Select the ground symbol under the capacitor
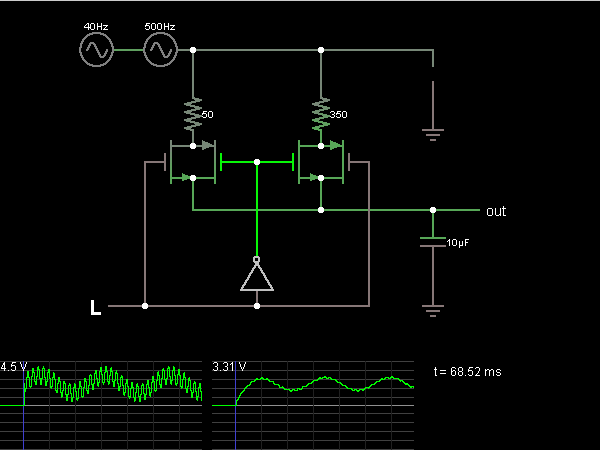Screen dimensions: 600x450 coord(433,311)
